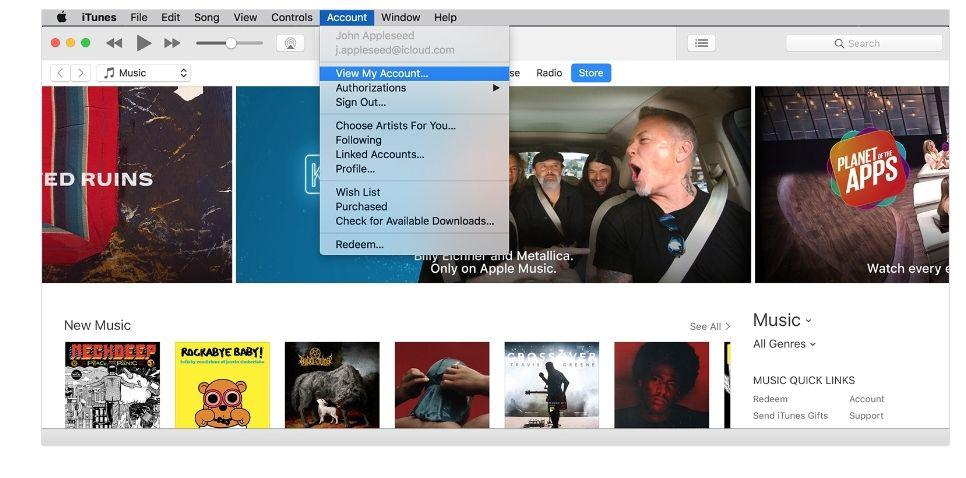Viewport: 966px width, 478px height.
Task: Click the New Music heading
Action: [97, 325]
